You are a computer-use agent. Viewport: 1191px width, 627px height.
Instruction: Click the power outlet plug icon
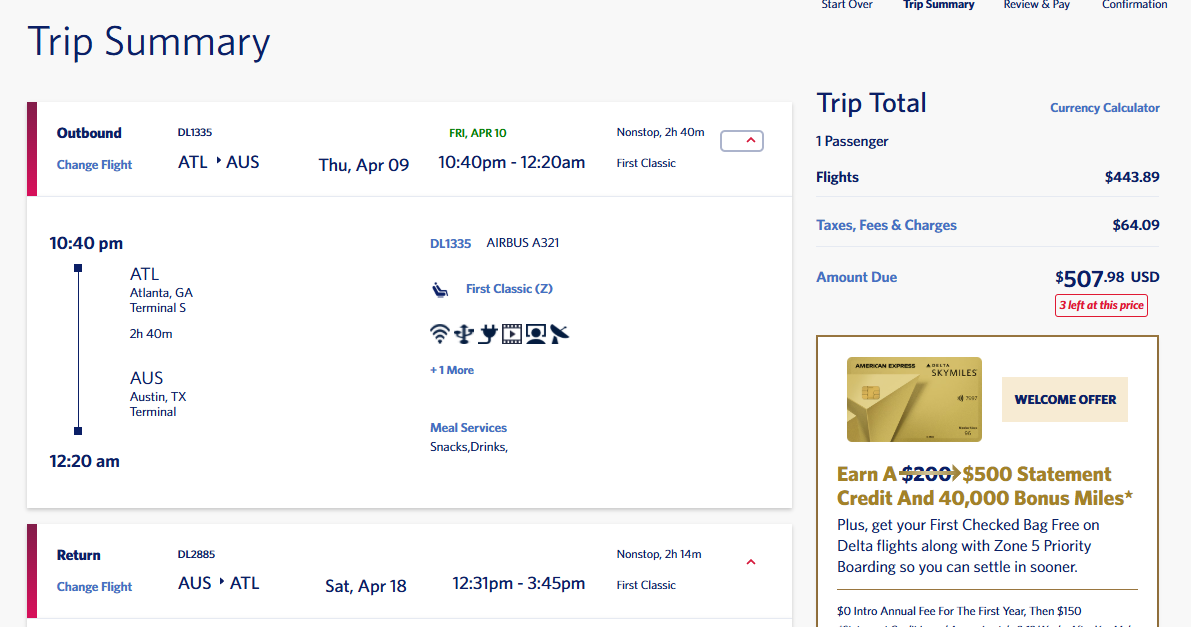pyautogui.click(x=487, y=334)
